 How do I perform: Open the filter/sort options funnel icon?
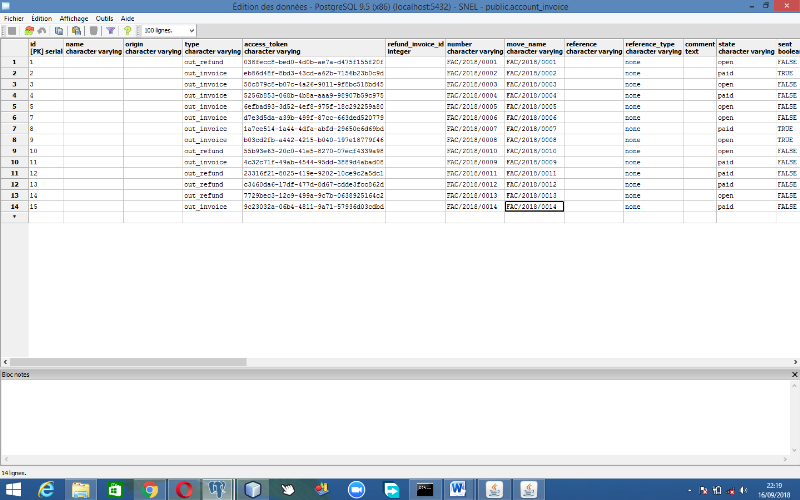110,31
